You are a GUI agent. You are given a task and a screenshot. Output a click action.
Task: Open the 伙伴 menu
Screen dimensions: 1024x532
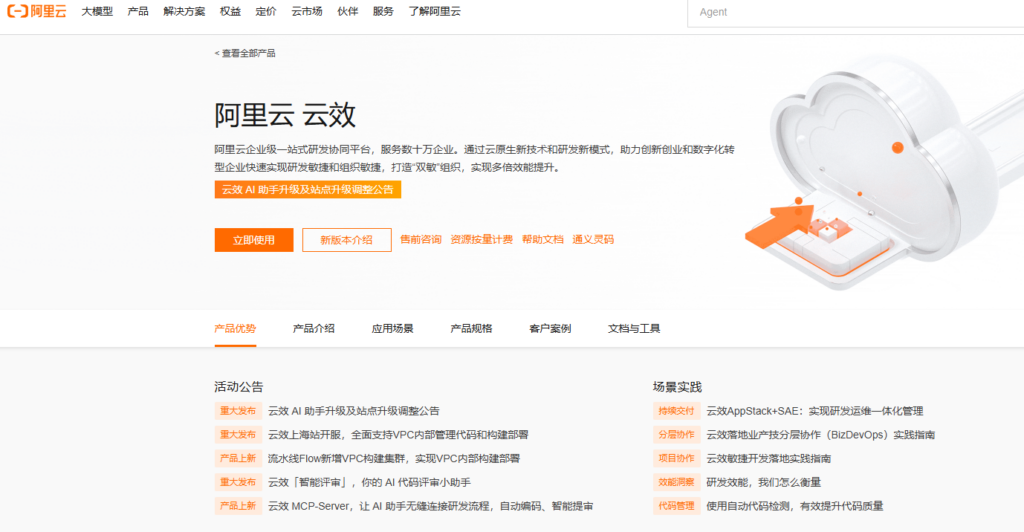click(x=347, y=11)
